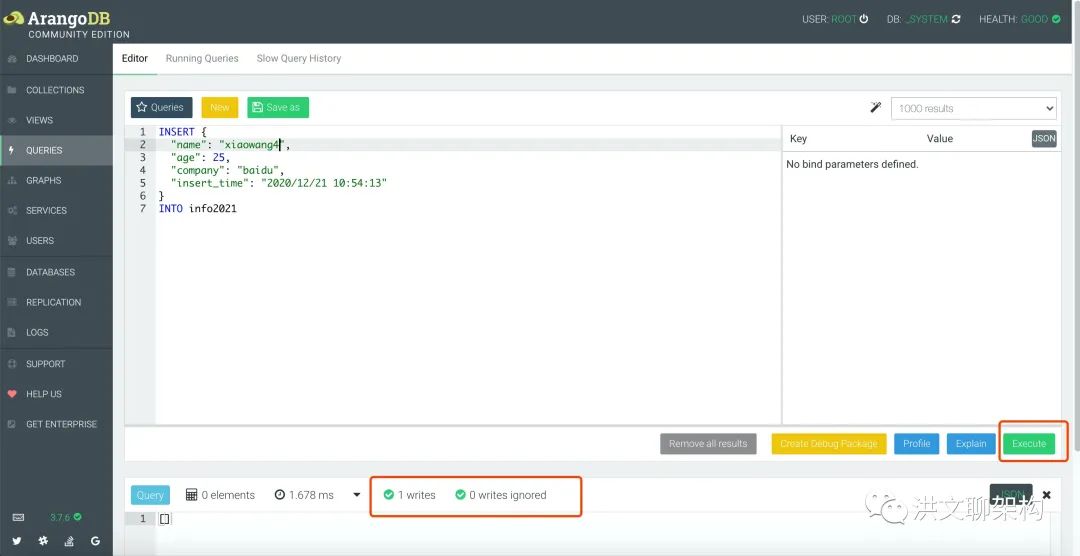
Task: Close the query result panel
Action: [1046, 495]
